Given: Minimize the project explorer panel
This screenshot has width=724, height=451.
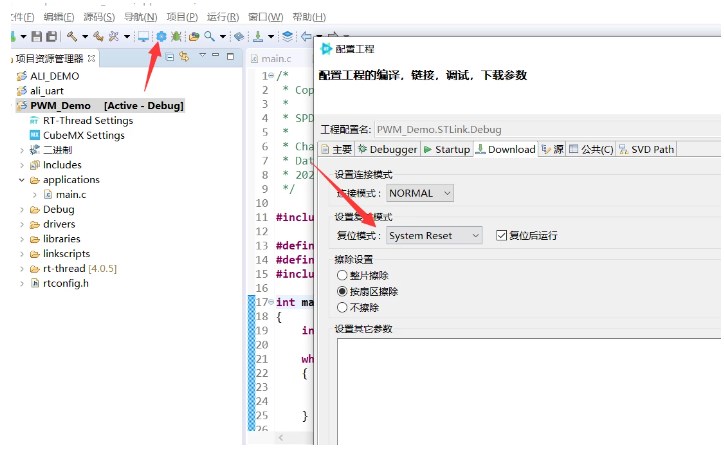Looking at the screenshot, I should pos(216,55).
